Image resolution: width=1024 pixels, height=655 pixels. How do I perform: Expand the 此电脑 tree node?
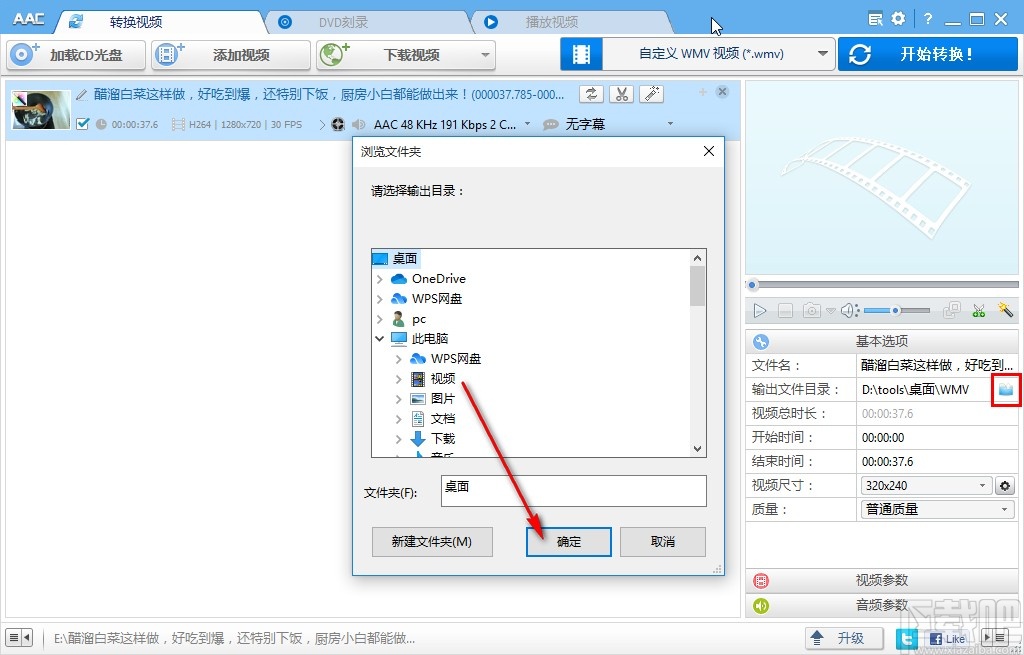click(x=380, y=338)
